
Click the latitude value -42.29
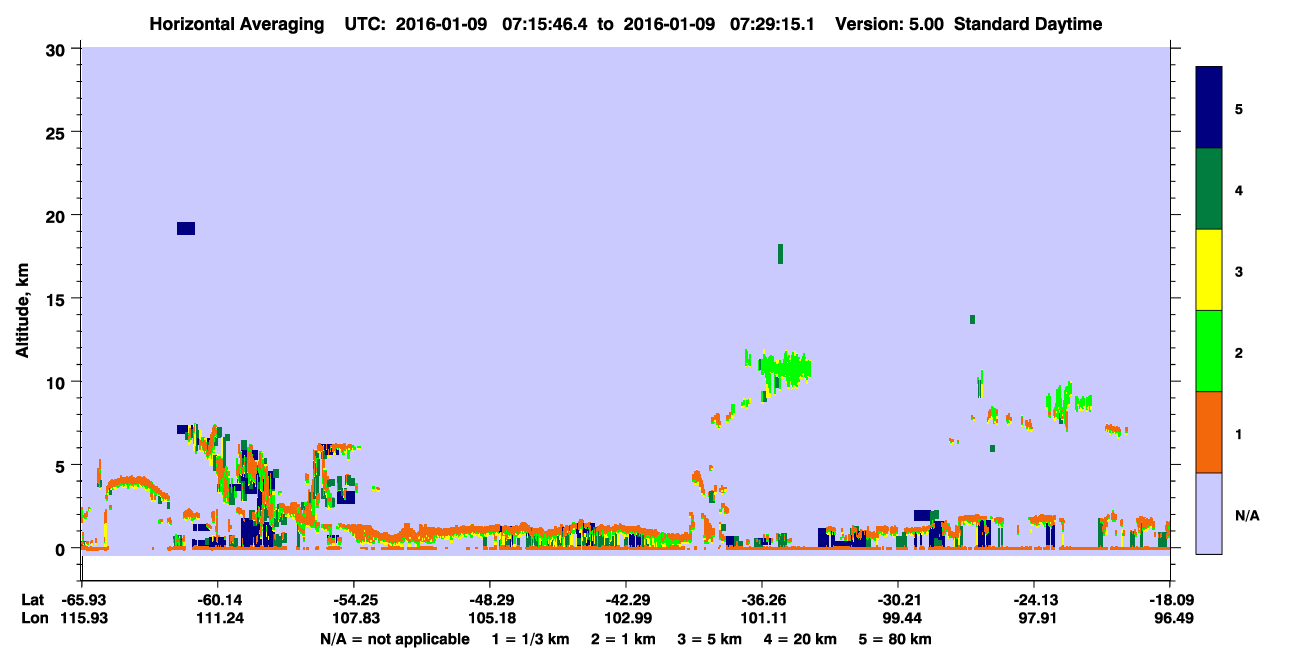pyautogui.click(x=625, y=600)
